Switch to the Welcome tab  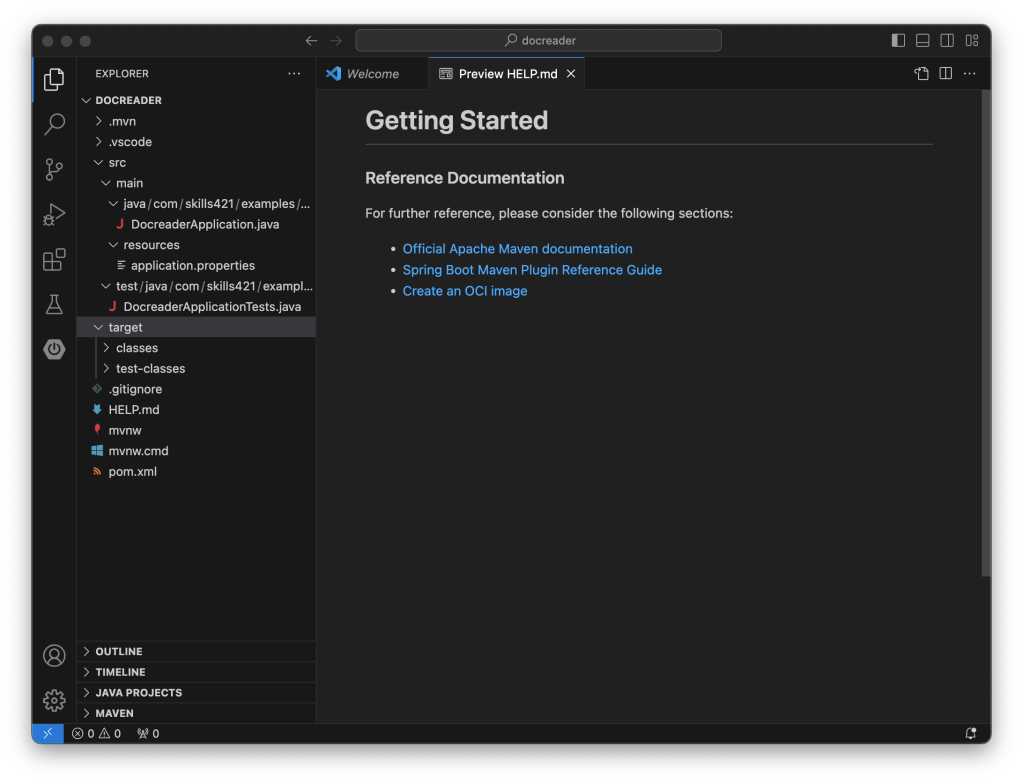pos(372,74)
